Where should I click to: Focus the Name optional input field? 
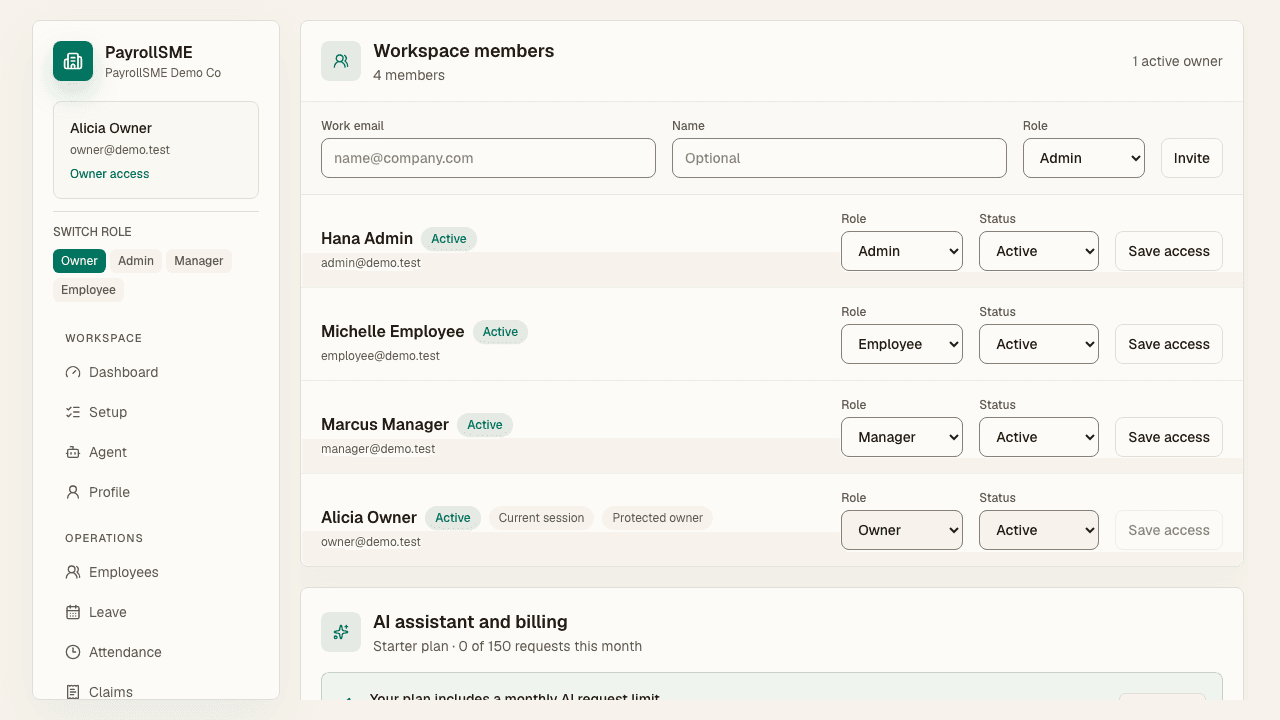tap(839, 158)
